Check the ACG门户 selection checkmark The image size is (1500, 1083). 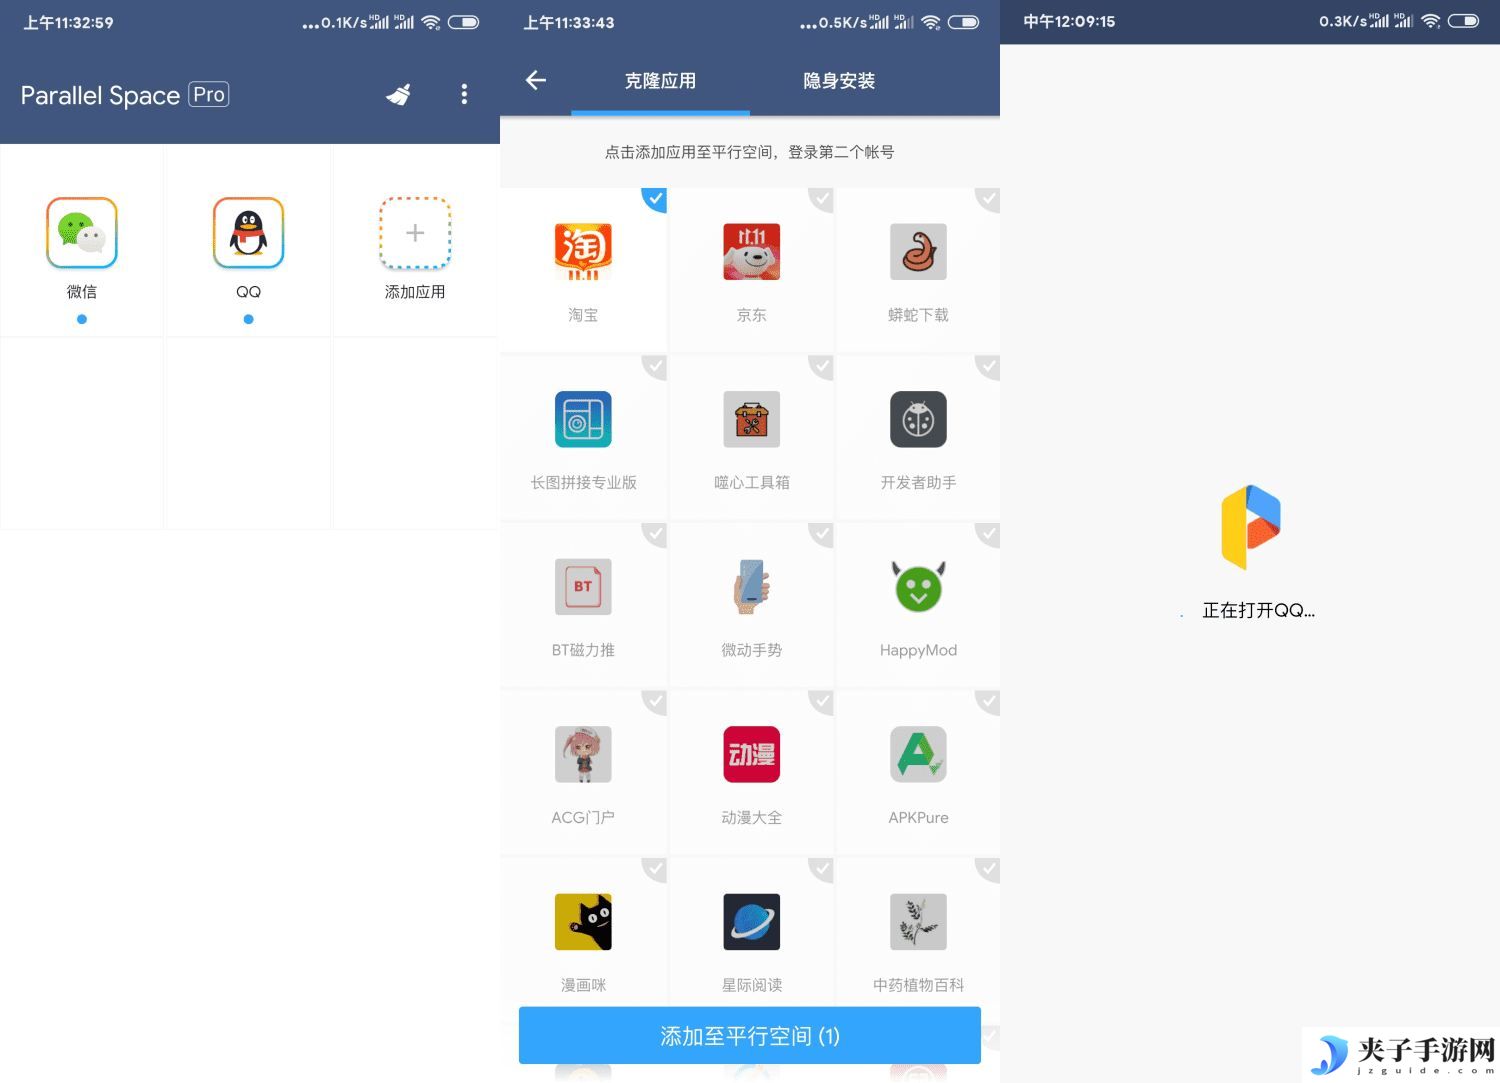[x=654, y=702]
